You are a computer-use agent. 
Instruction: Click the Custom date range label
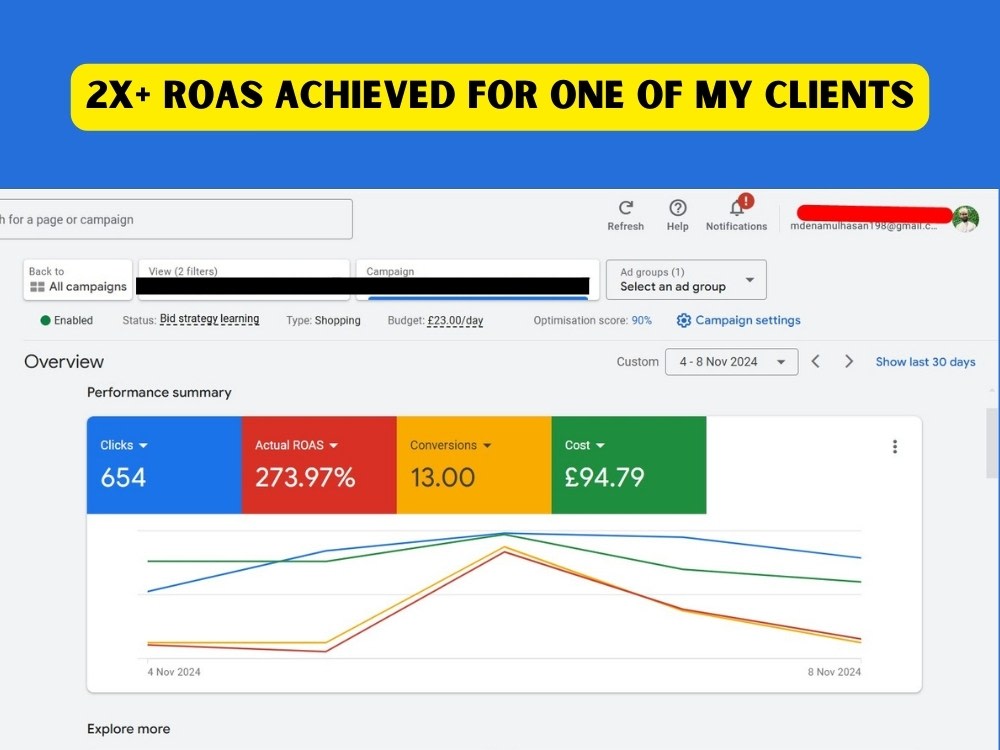637,362
